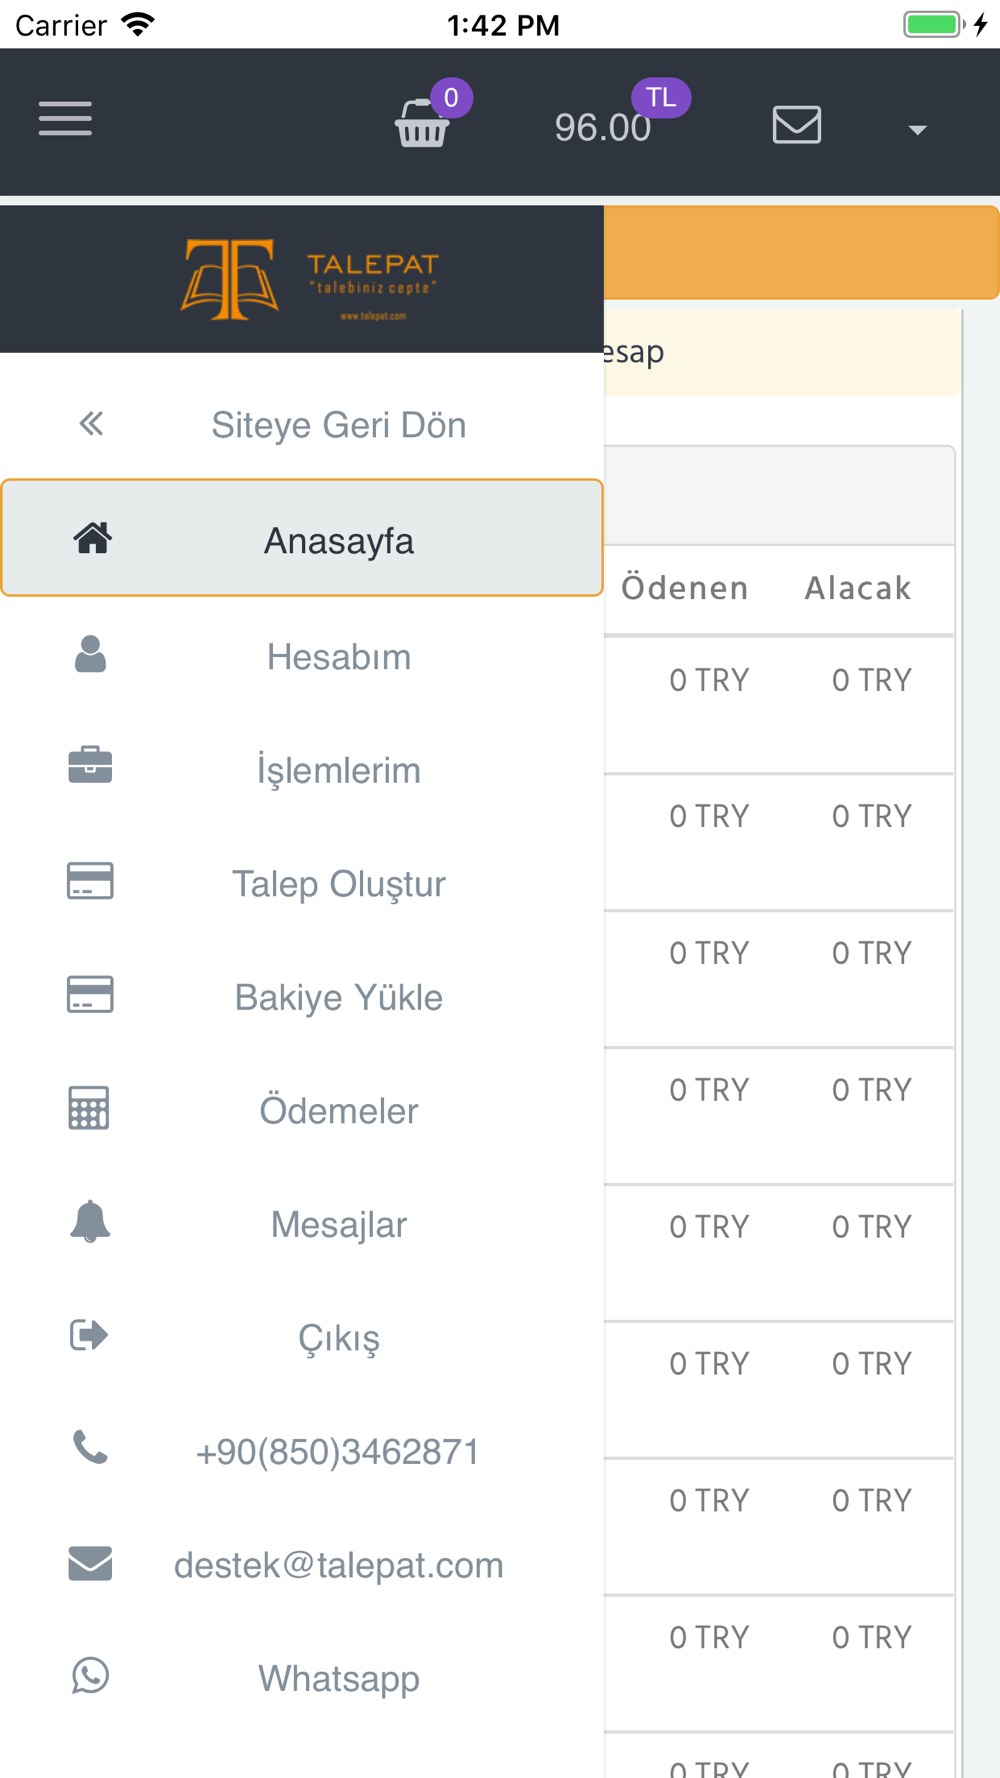Click the Talepat logo
The height and width of the screenshot is (1778, 1000).
(x=309, y=280)
